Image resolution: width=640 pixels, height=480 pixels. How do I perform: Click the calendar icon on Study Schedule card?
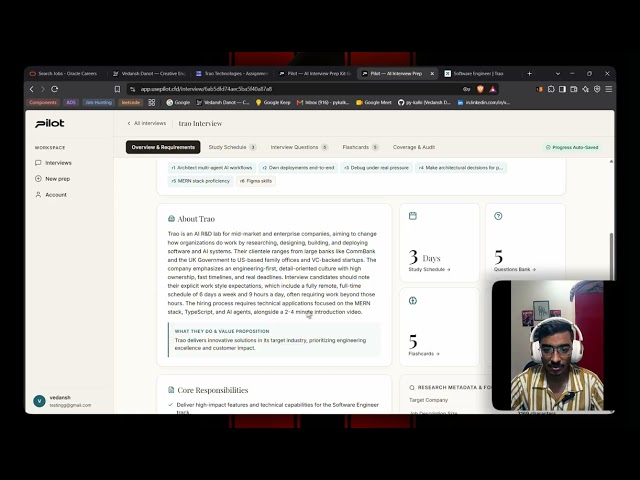point(413,216)
